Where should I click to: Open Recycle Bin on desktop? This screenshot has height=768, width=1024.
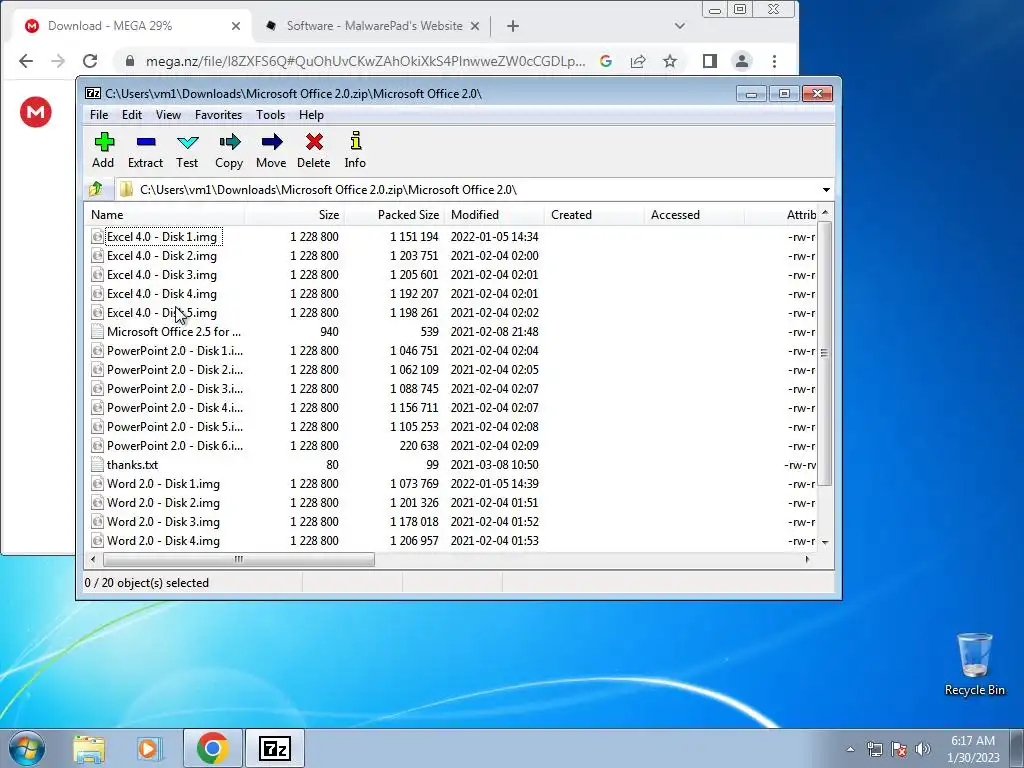point(974,664)
